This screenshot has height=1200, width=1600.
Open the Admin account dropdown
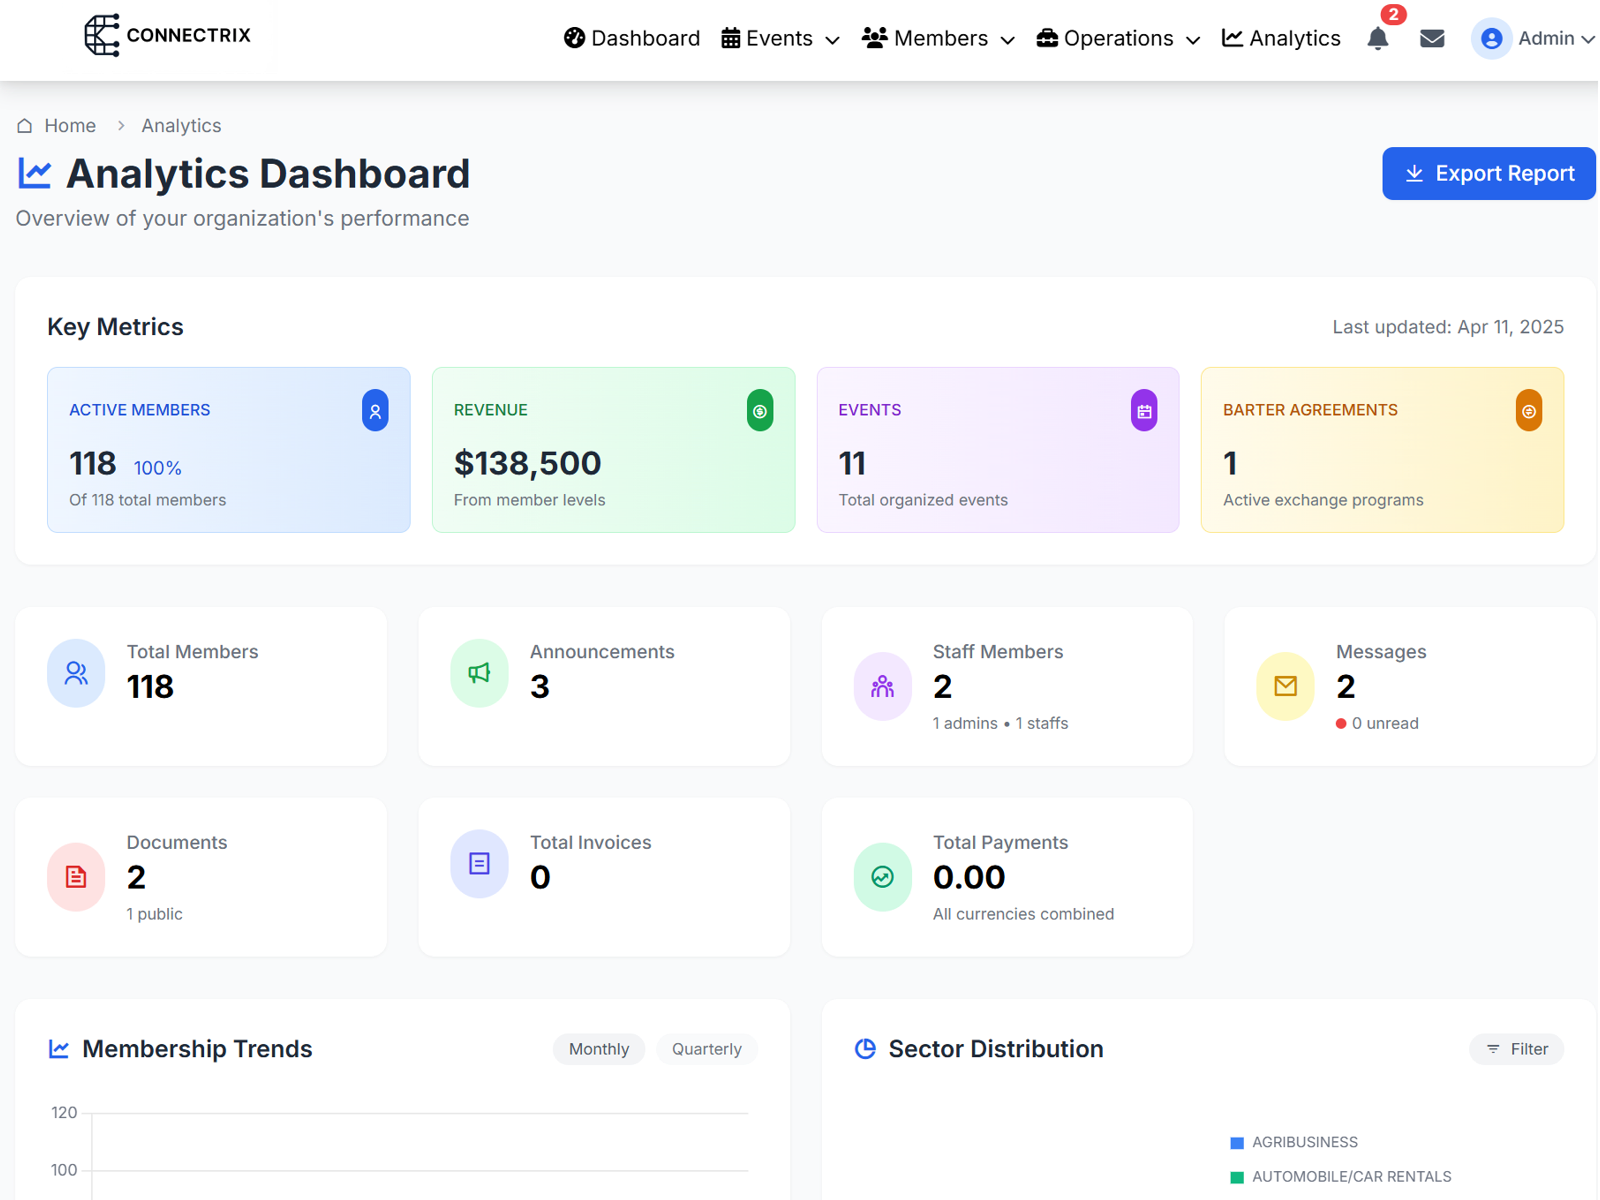pos(1532,38)
